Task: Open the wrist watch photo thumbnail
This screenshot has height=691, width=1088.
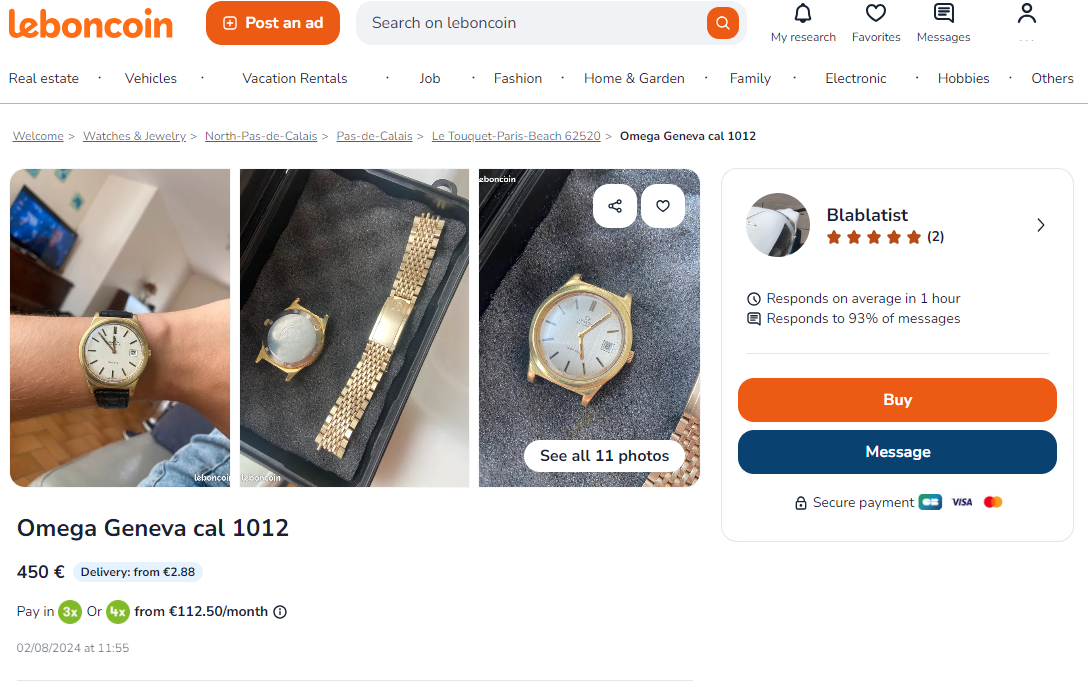Action: (120, 328)
